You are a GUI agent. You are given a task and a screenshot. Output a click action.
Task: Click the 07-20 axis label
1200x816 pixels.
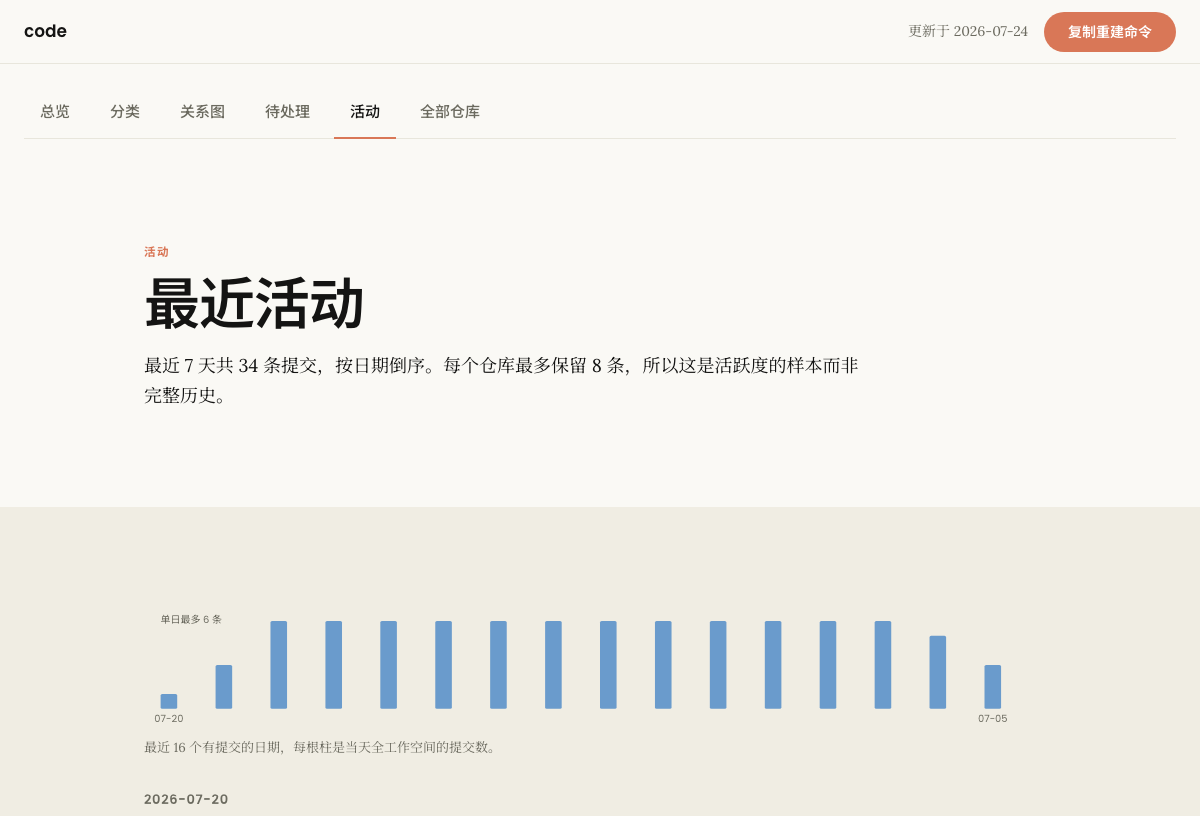(169, 718)
